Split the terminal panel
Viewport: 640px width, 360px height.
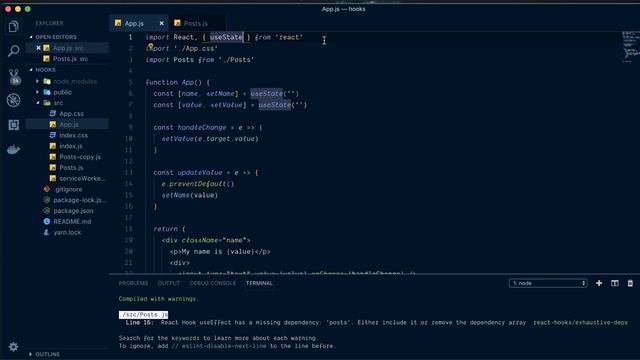[614, 283]
